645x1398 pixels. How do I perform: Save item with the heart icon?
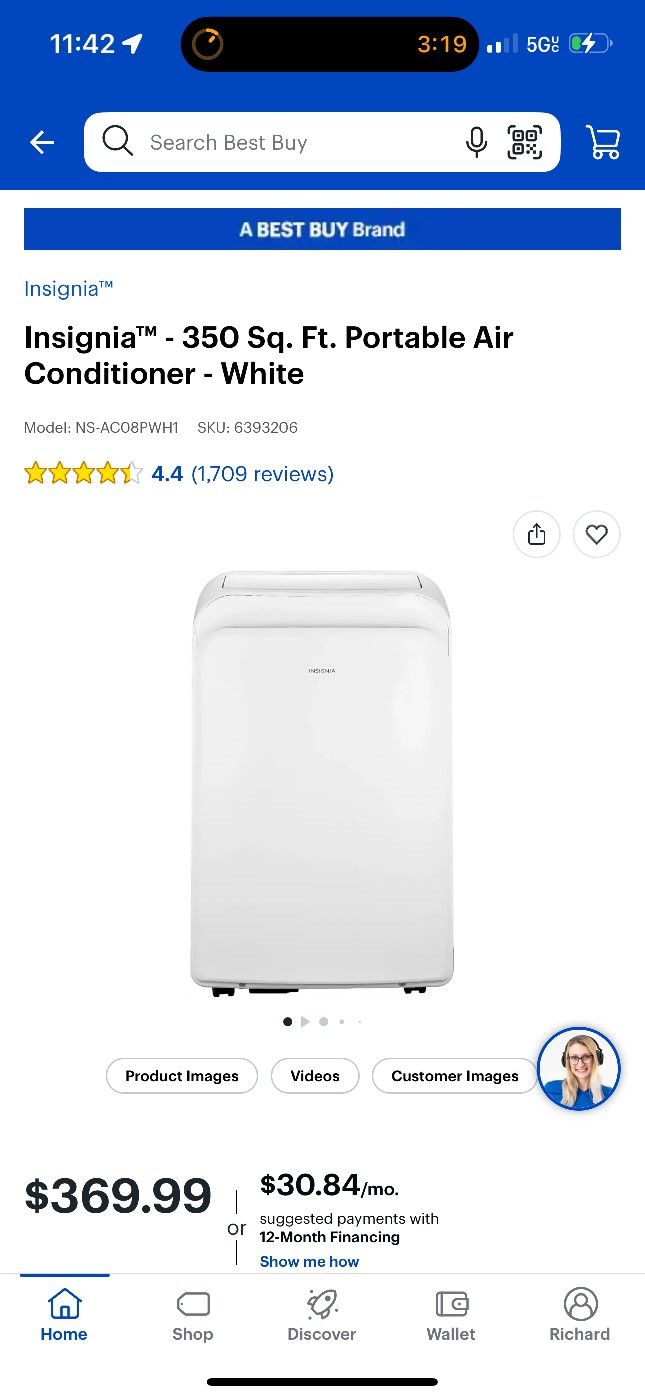[x=597, y=535]
